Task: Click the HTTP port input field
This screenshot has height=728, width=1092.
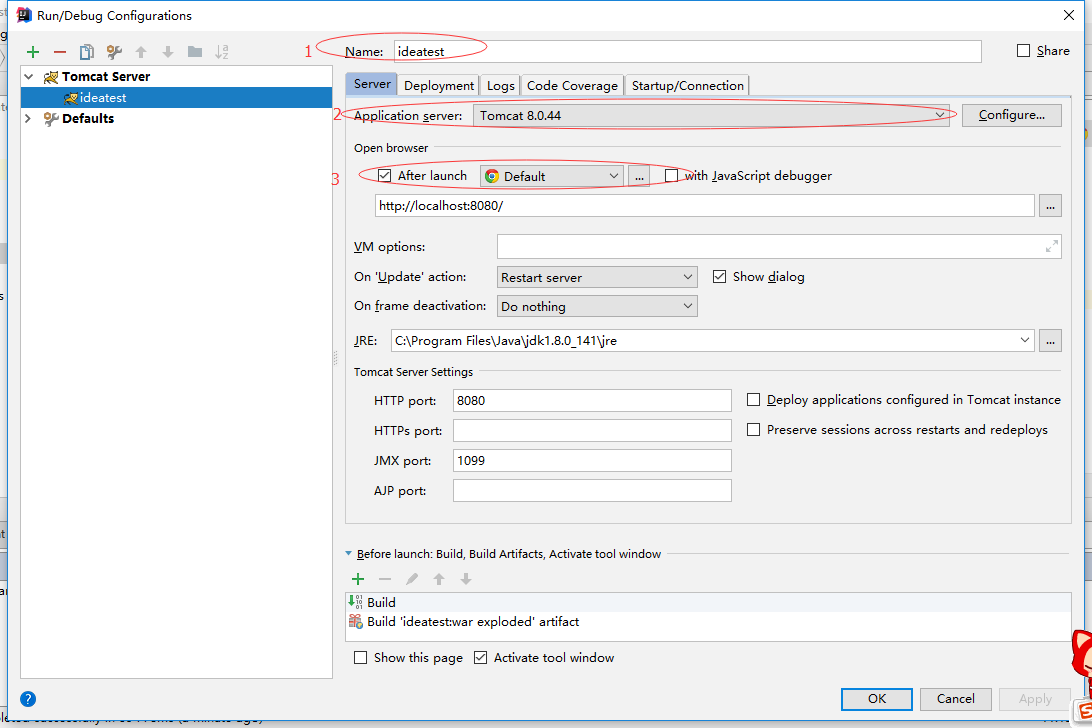Action: [x=592, y=400]
